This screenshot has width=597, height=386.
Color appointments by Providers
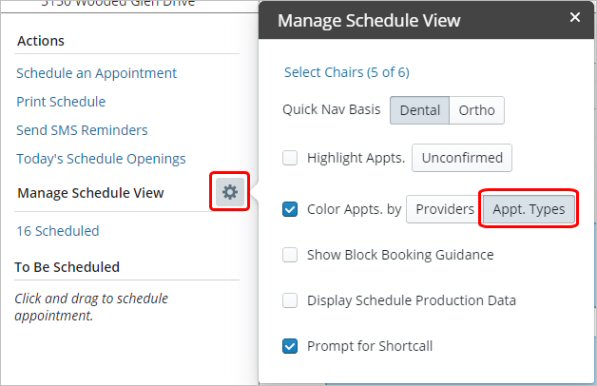tap(444, 209)
